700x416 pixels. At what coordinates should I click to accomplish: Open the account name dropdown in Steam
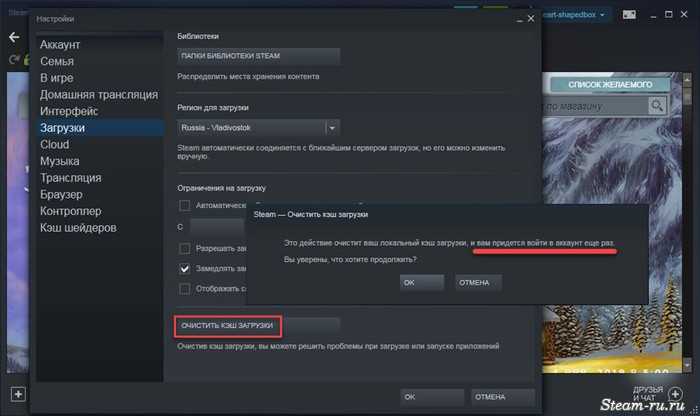click(x=574, y=15)
